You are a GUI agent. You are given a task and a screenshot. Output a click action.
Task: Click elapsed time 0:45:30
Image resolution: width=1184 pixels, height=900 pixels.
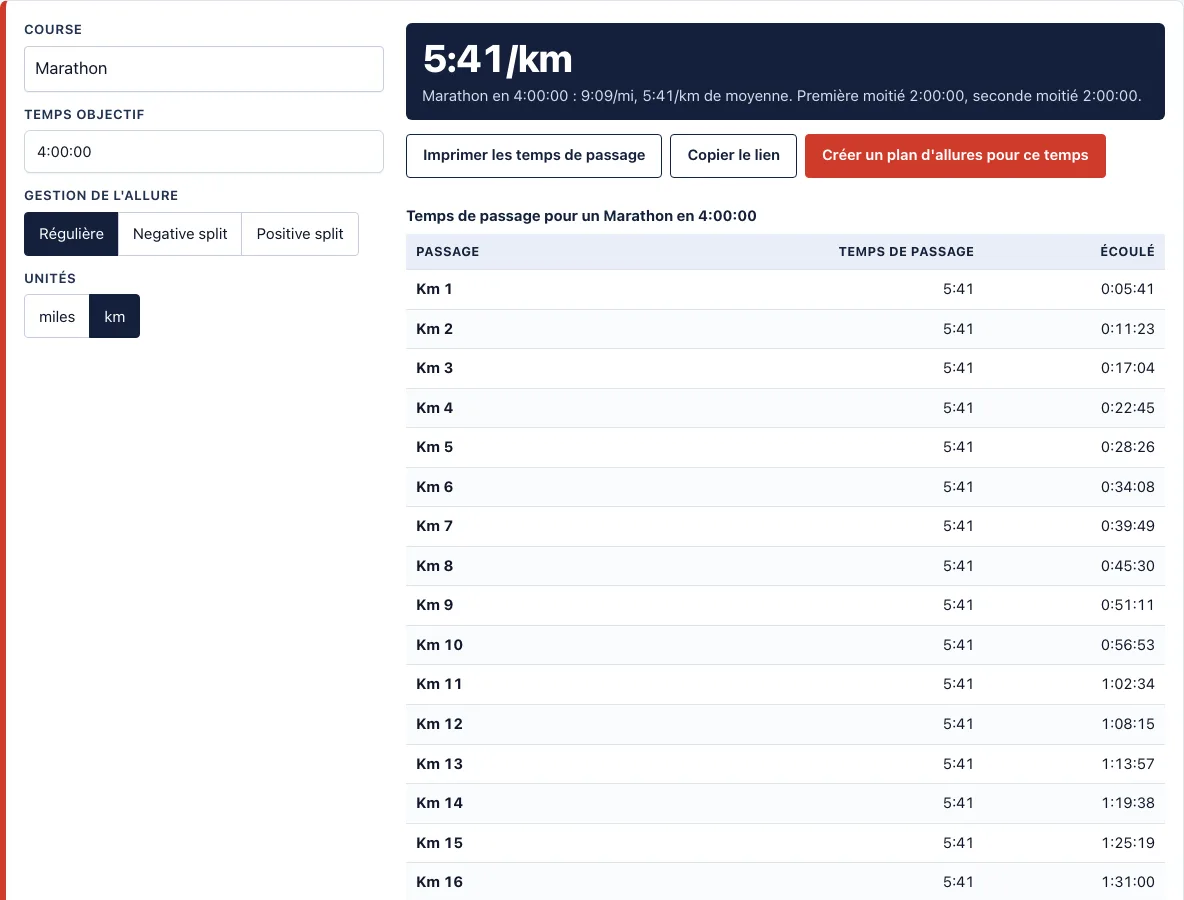(1127, 566)
